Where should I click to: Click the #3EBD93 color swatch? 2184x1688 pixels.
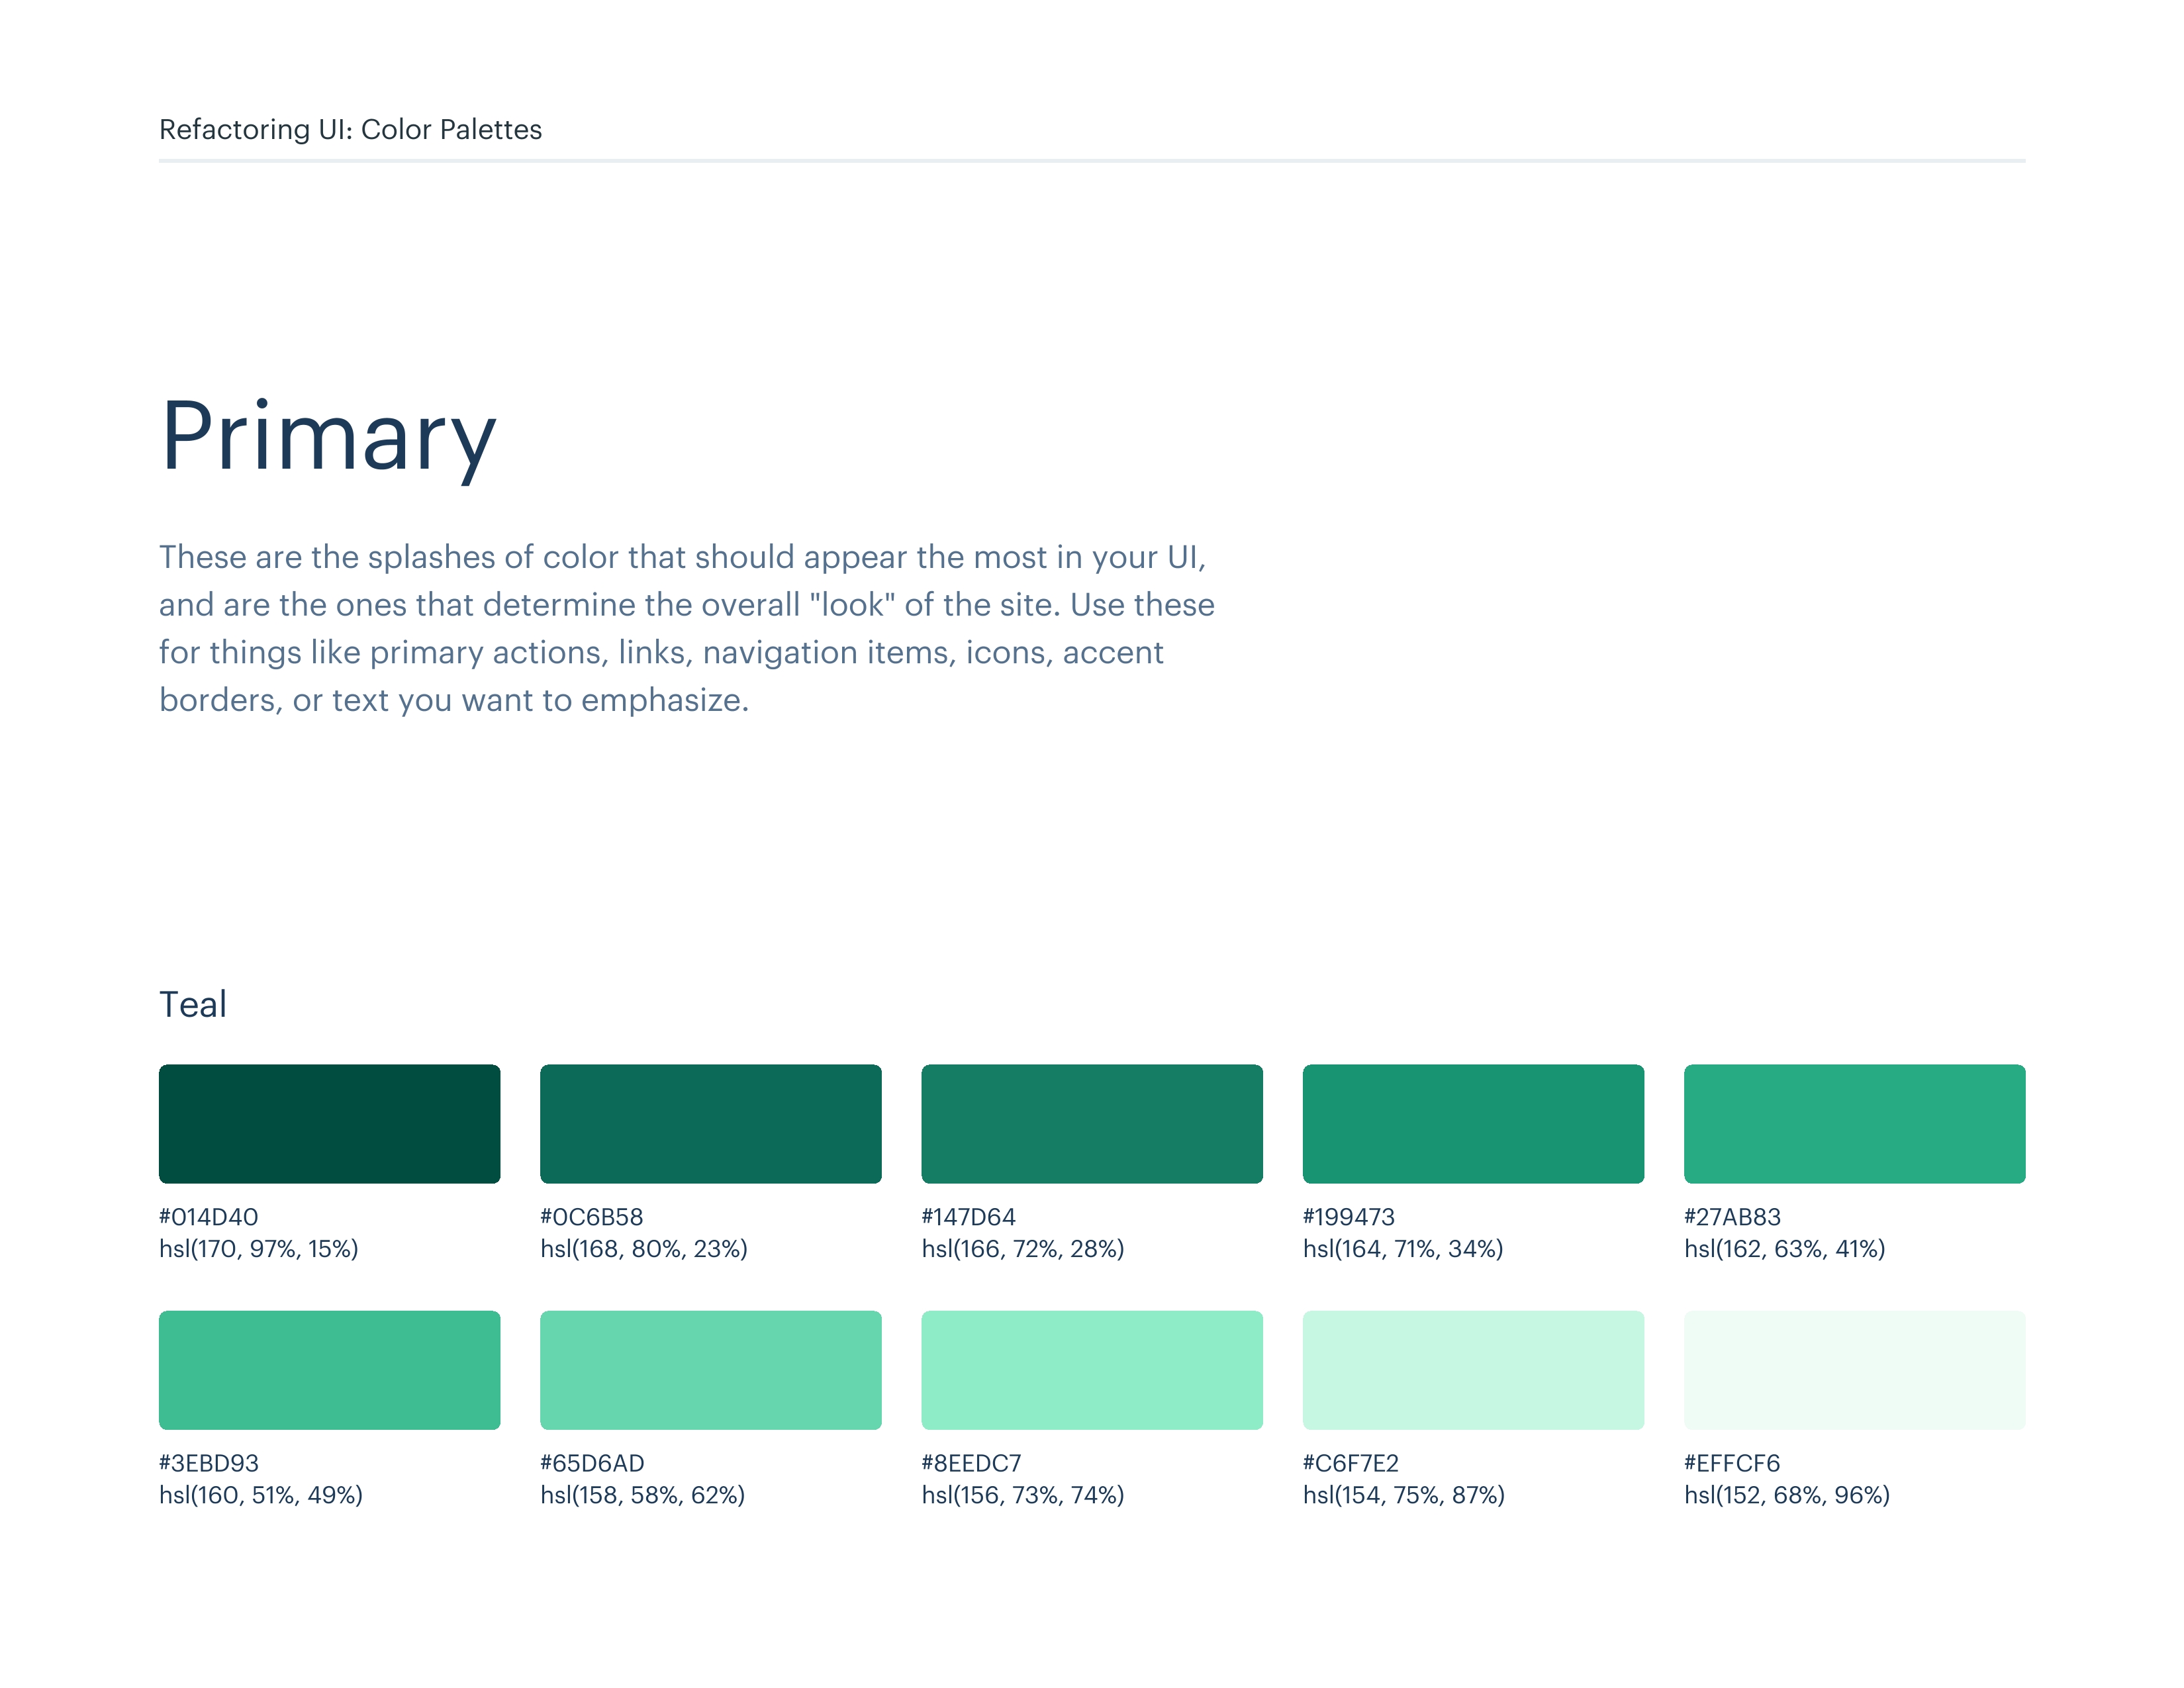[329, 1369]
